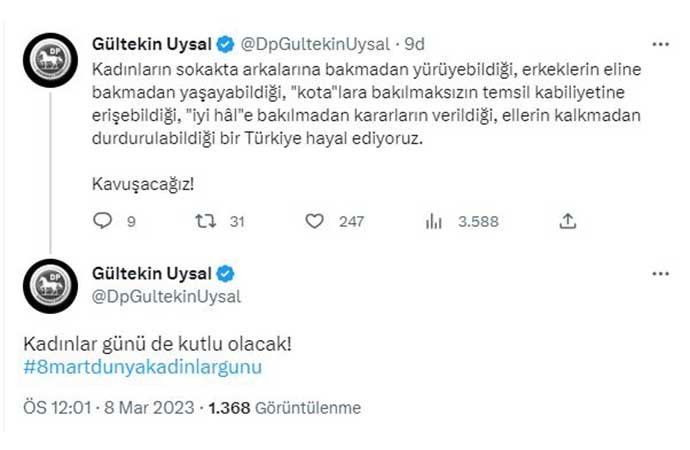Open hashtag #8martdunyakadinlargunu
Screen dimensions: 690x450
[142, 367]
